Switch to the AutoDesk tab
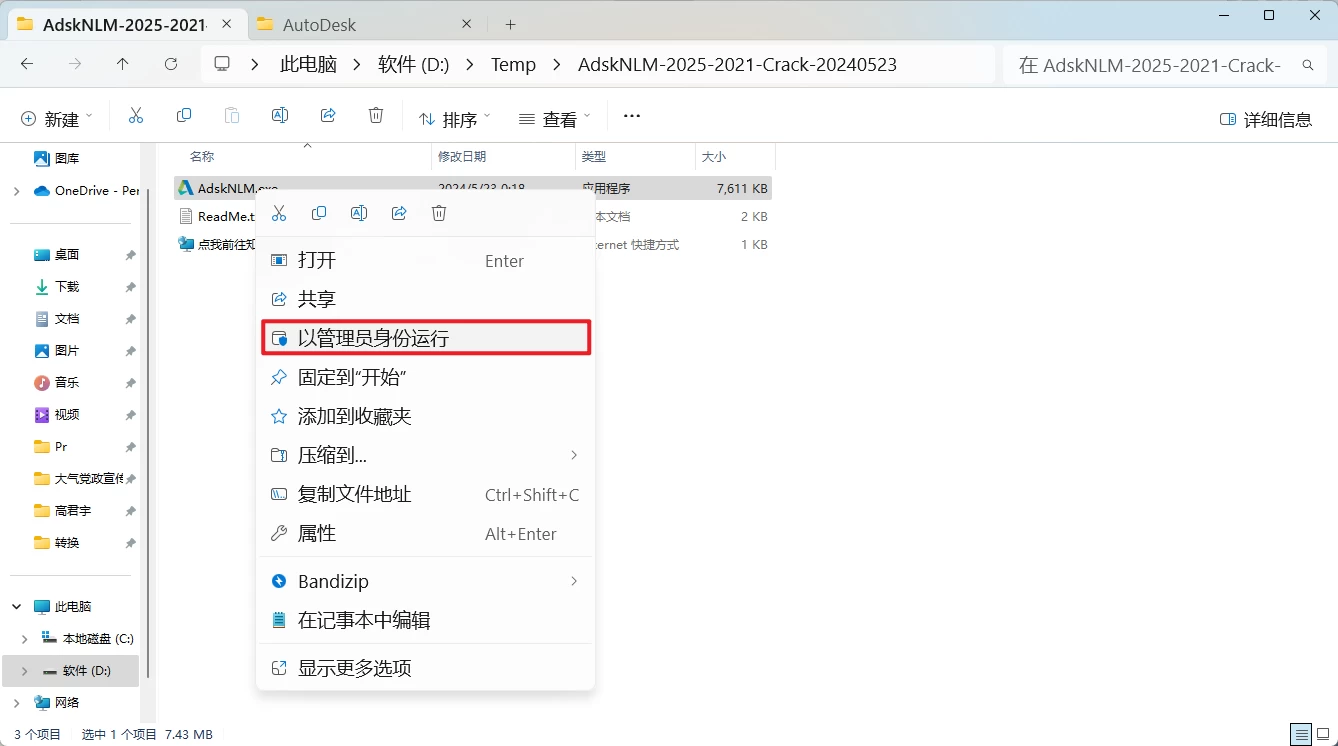The width and height of the screenshot is (1338, 746). (x=365, y=24)
